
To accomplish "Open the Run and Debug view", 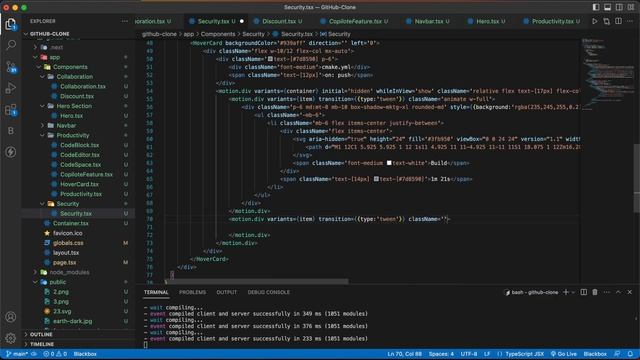I will pyautogui.click(x=11, y=88).
